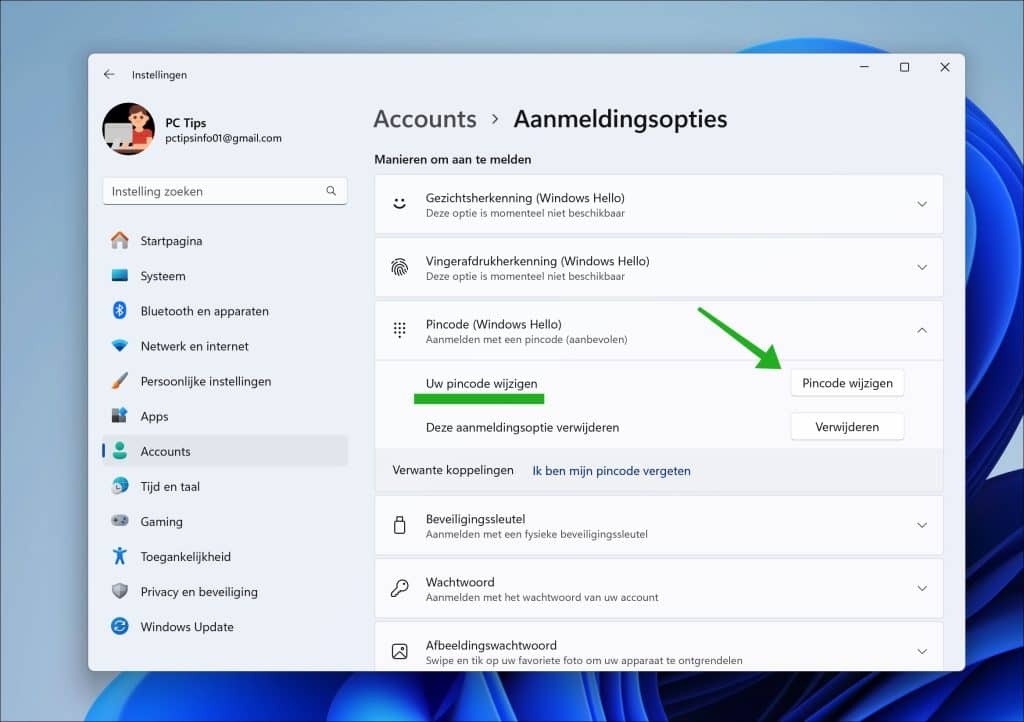Open Ik ben mijn pincode vergeten link
Image resolution: width=1024 pixels, height=722 pixels.
(x=611, y=471)
